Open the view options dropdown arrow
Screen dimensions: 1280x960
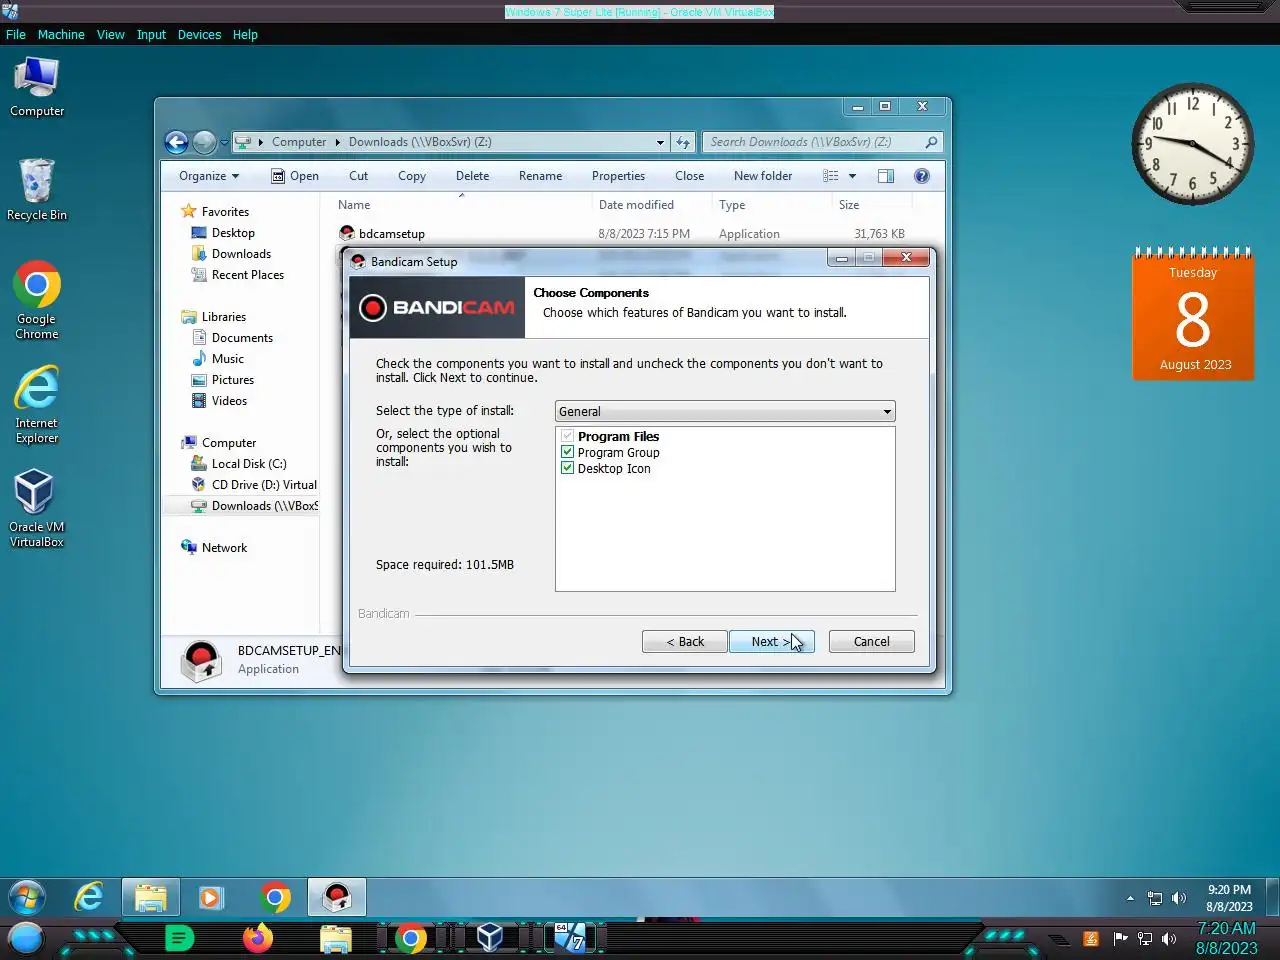(852, 176)
